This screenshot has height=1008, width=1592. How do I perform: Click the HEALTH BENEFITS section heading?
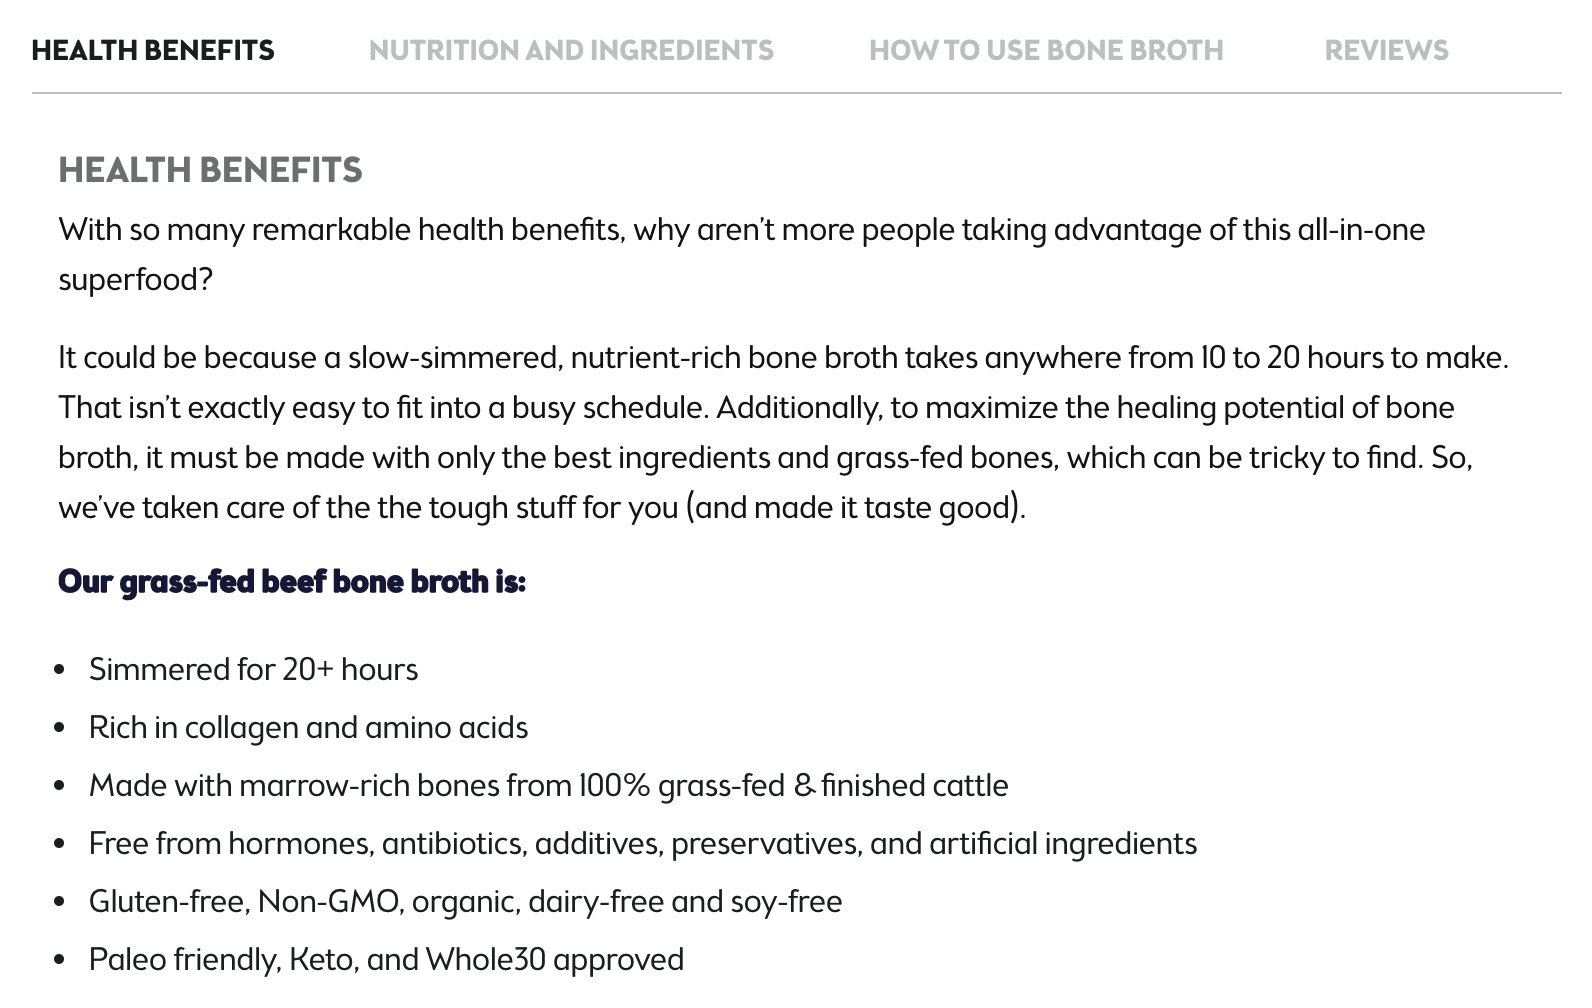211,170
